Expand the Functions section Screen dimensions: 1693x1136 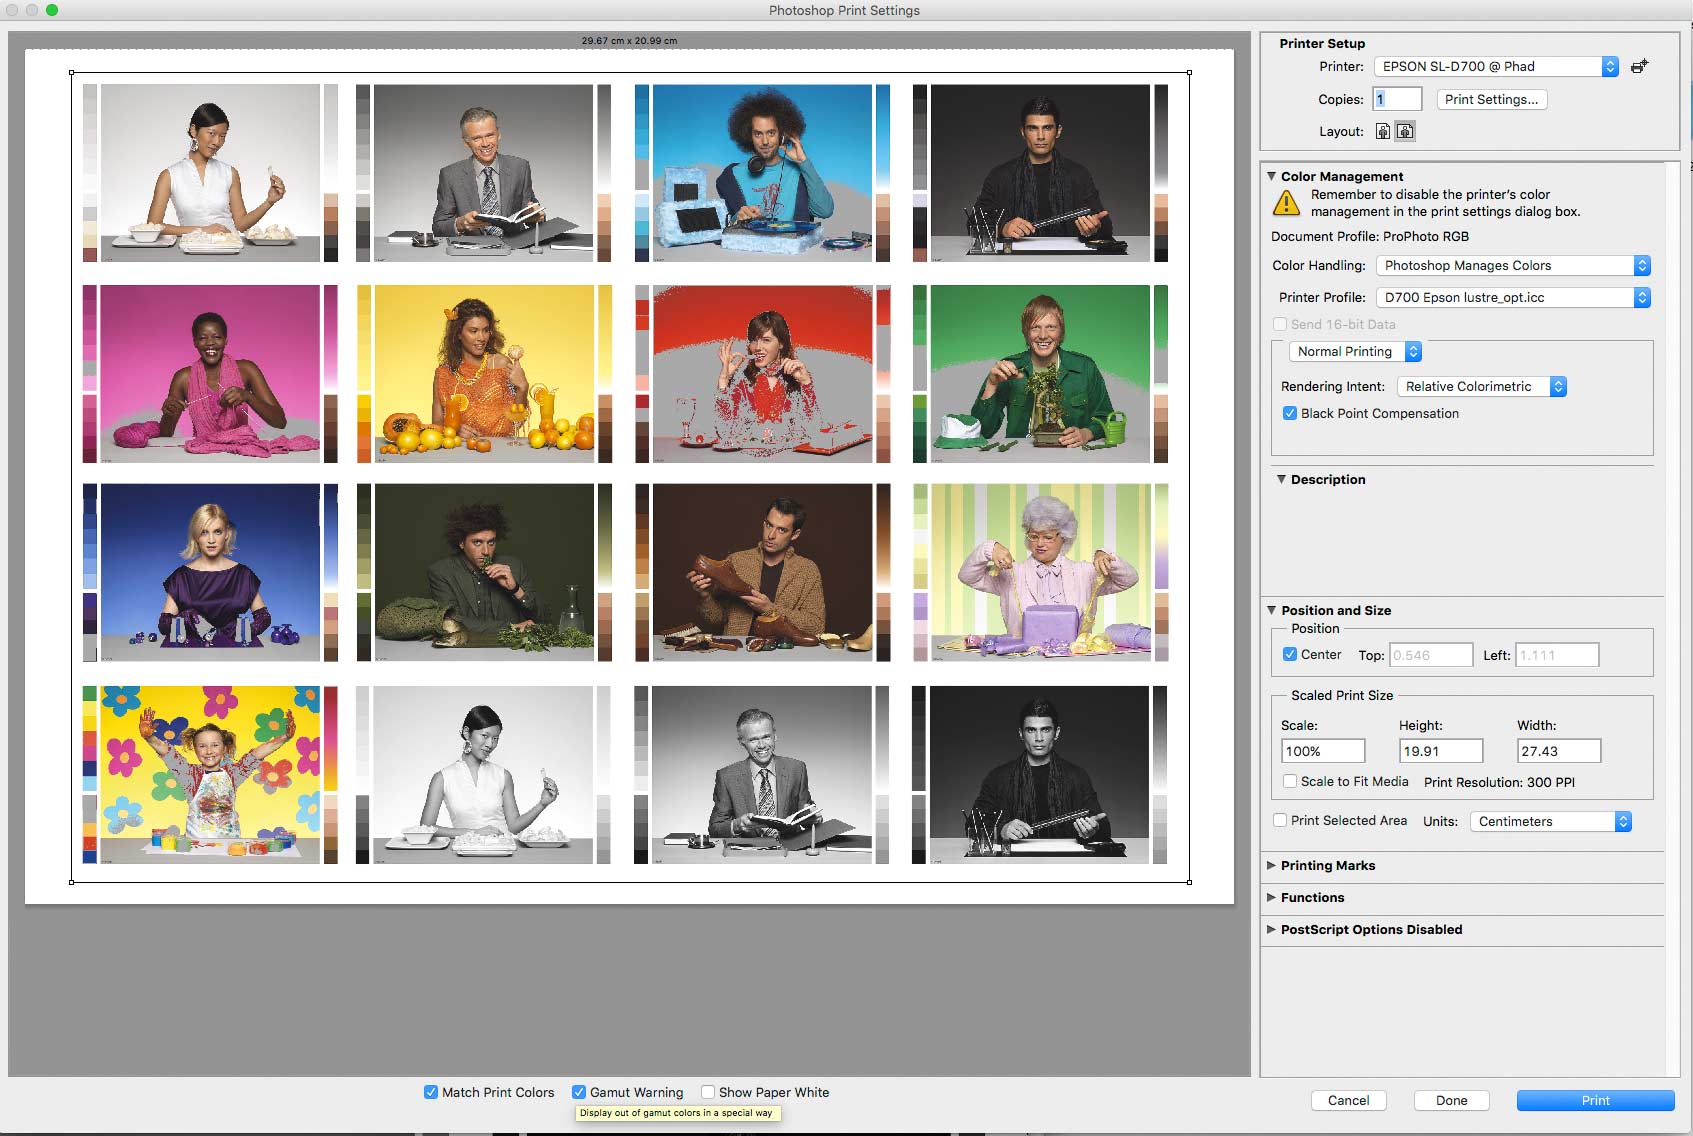pyautogui.click(x=1272, y=897)
